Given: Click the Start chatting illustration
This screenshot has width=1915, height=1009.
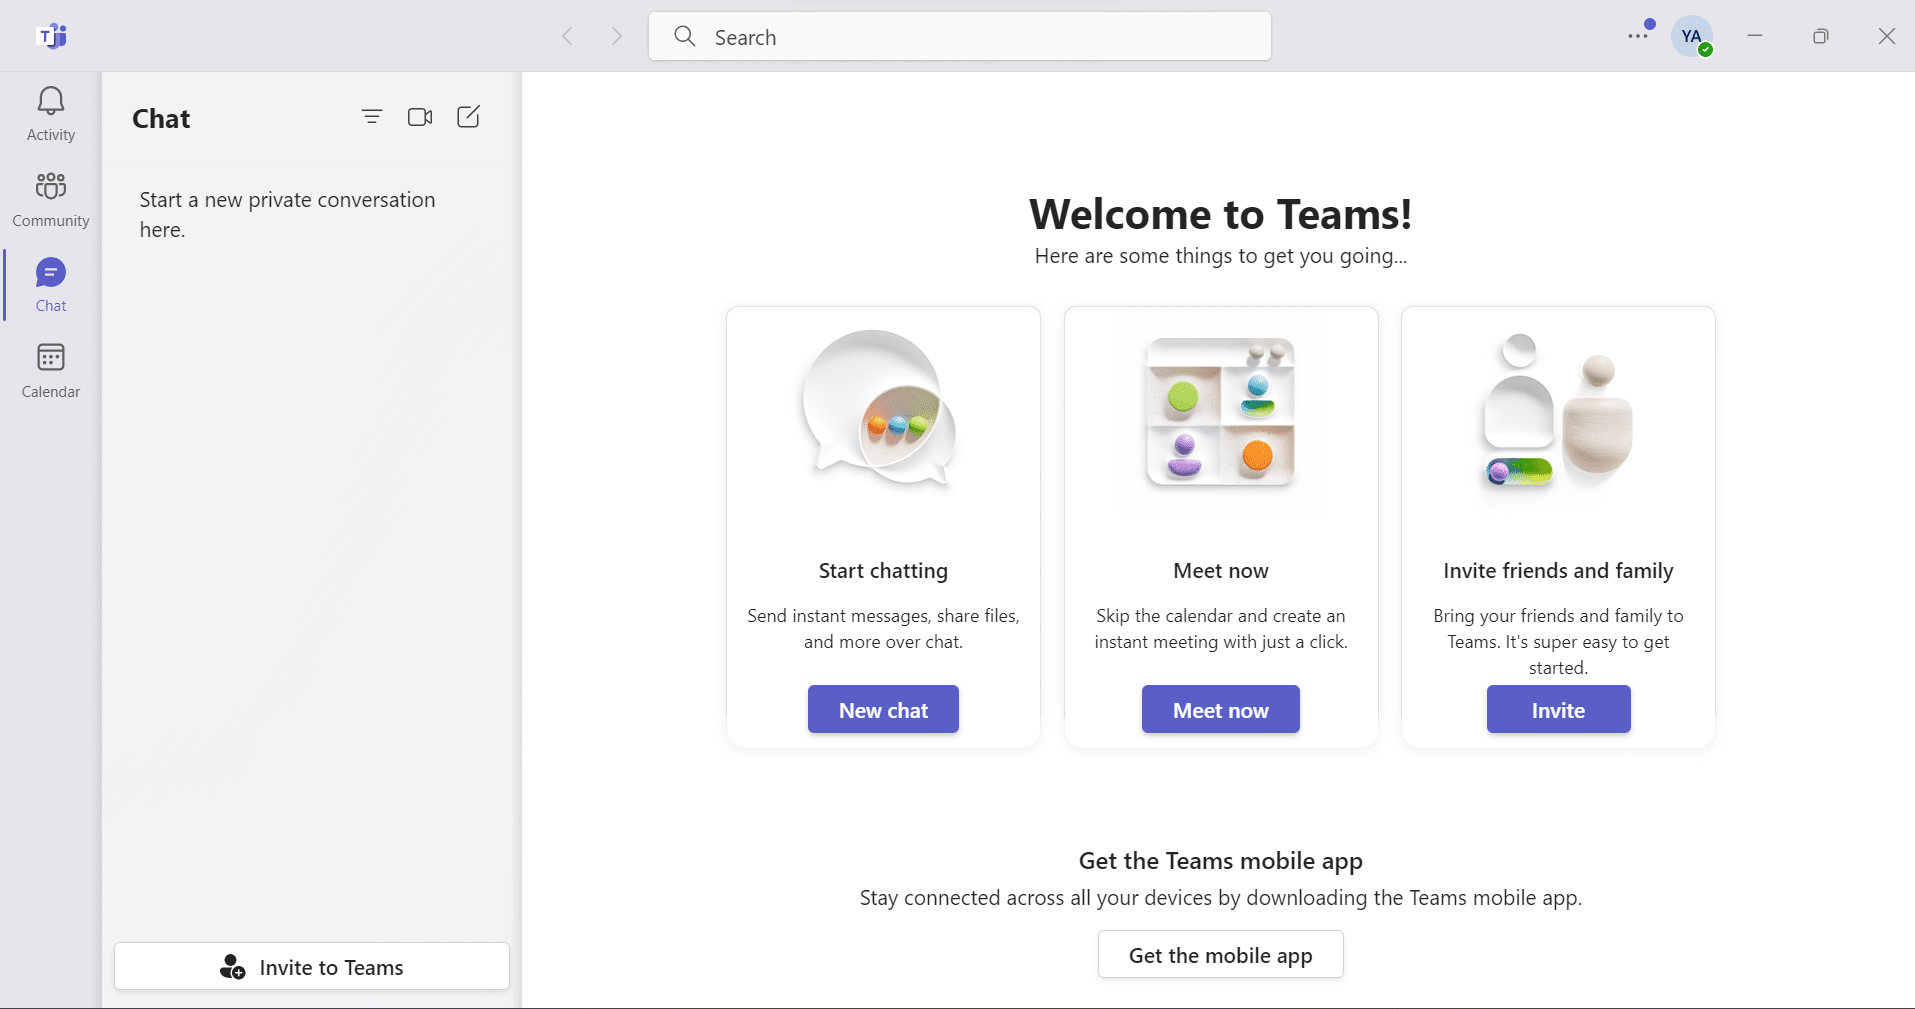Looking at the screenshot, I should pyautogui.click(x=881, y=410).
